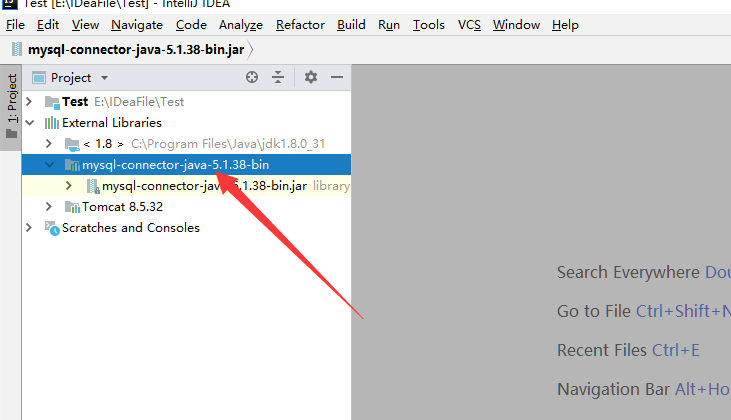Select the External Libraries row
731x420 pixels.
click(186, 123)
